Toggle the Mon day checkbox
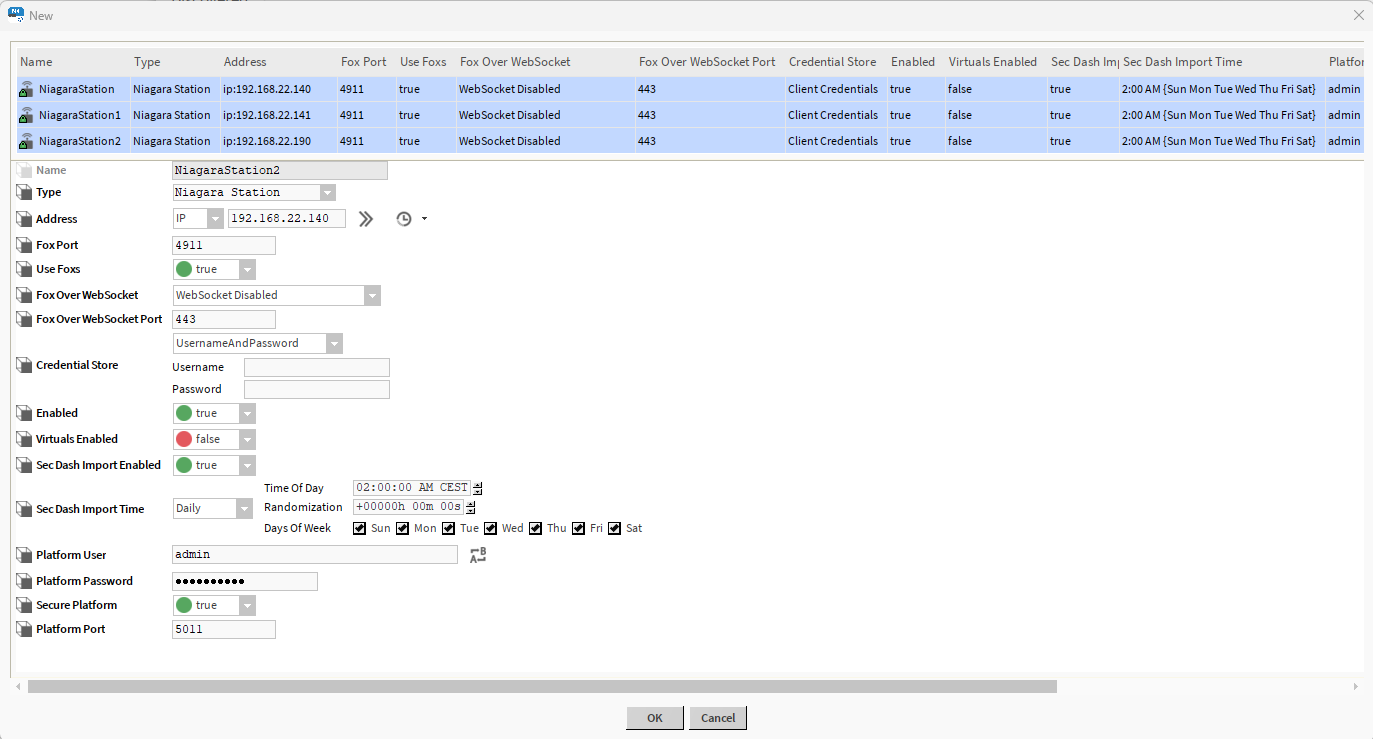The image size is (1373, 739). click(x=403, y=528)
